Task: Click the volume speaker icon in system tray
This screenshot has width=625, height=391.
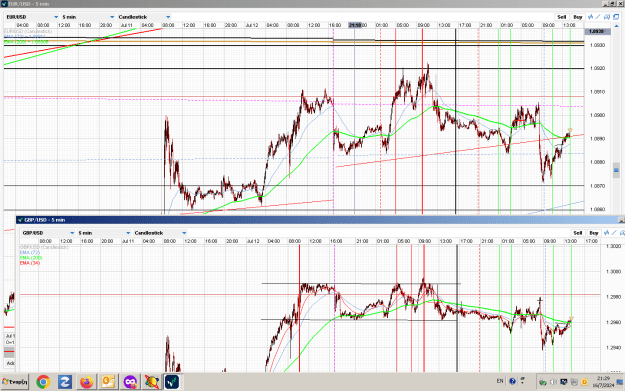Action: (553, 382)
